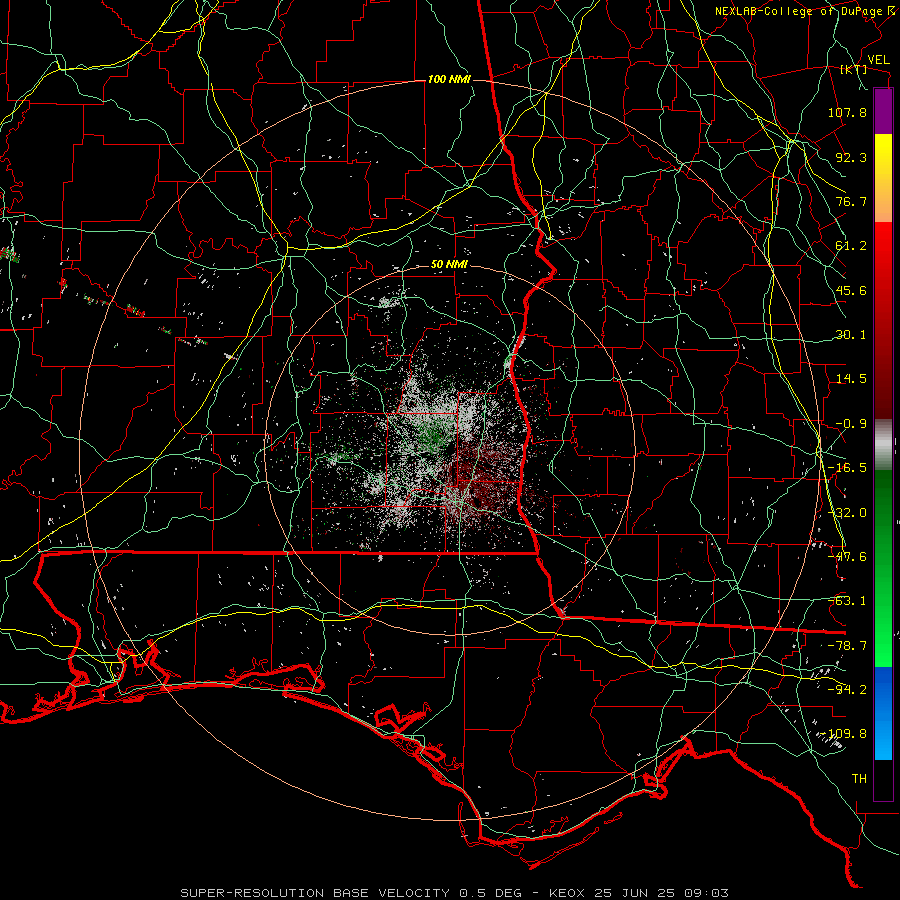Pick the blue segment of velocity color bar

[883, 713]
